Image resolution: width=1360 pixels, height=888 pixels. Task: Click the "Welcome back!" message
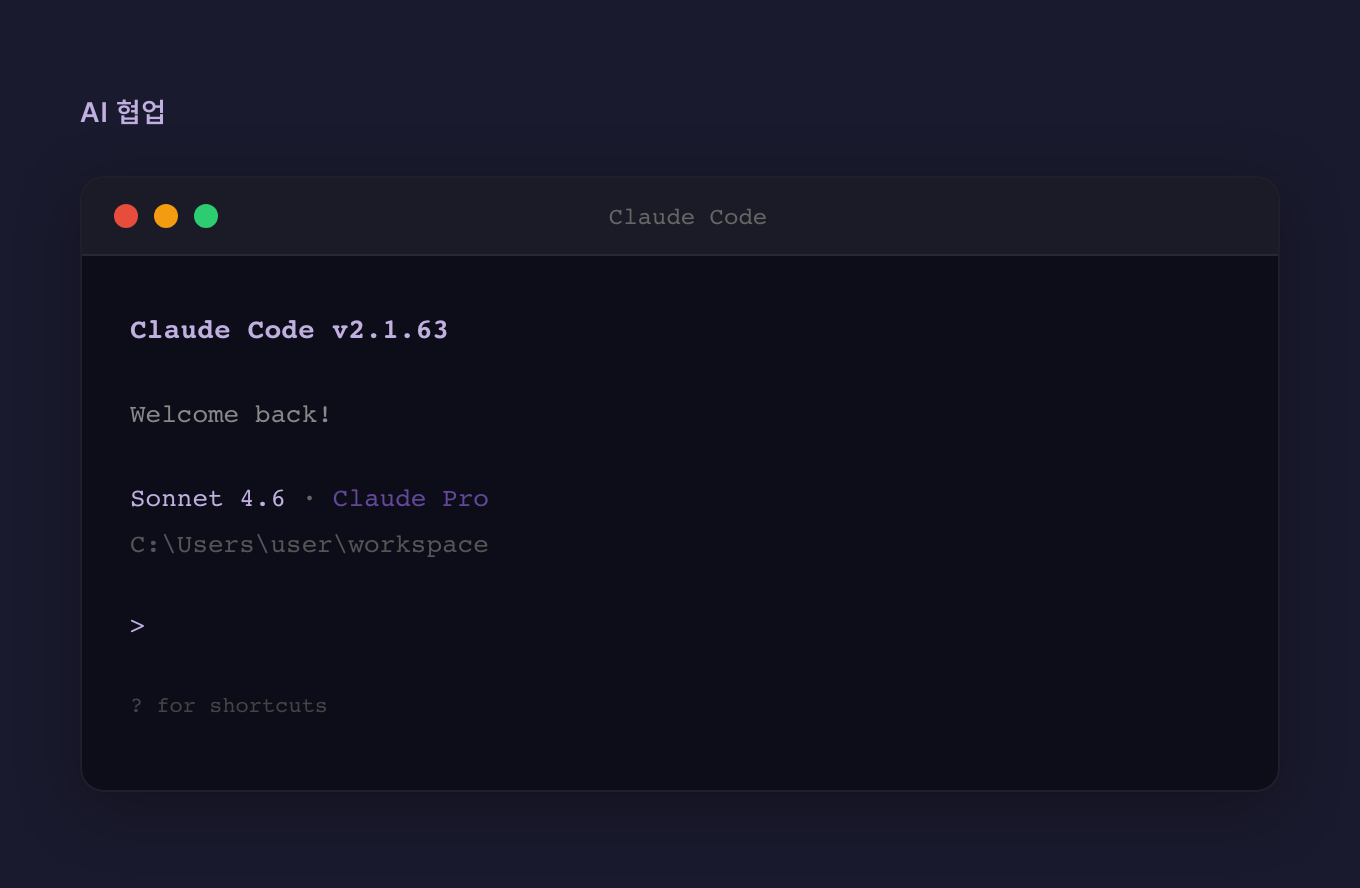[x=230, y=415]
